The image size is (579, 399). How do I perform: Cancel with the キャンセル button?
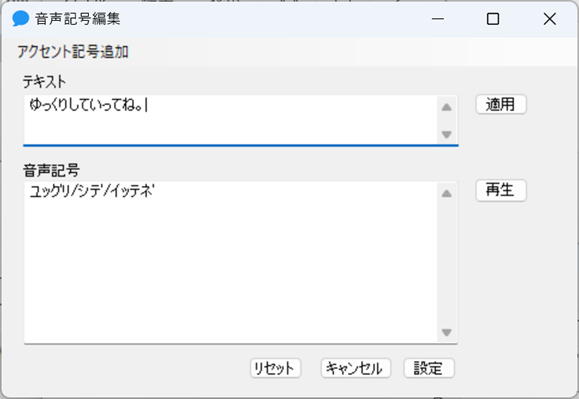click(x=355, y=368)
